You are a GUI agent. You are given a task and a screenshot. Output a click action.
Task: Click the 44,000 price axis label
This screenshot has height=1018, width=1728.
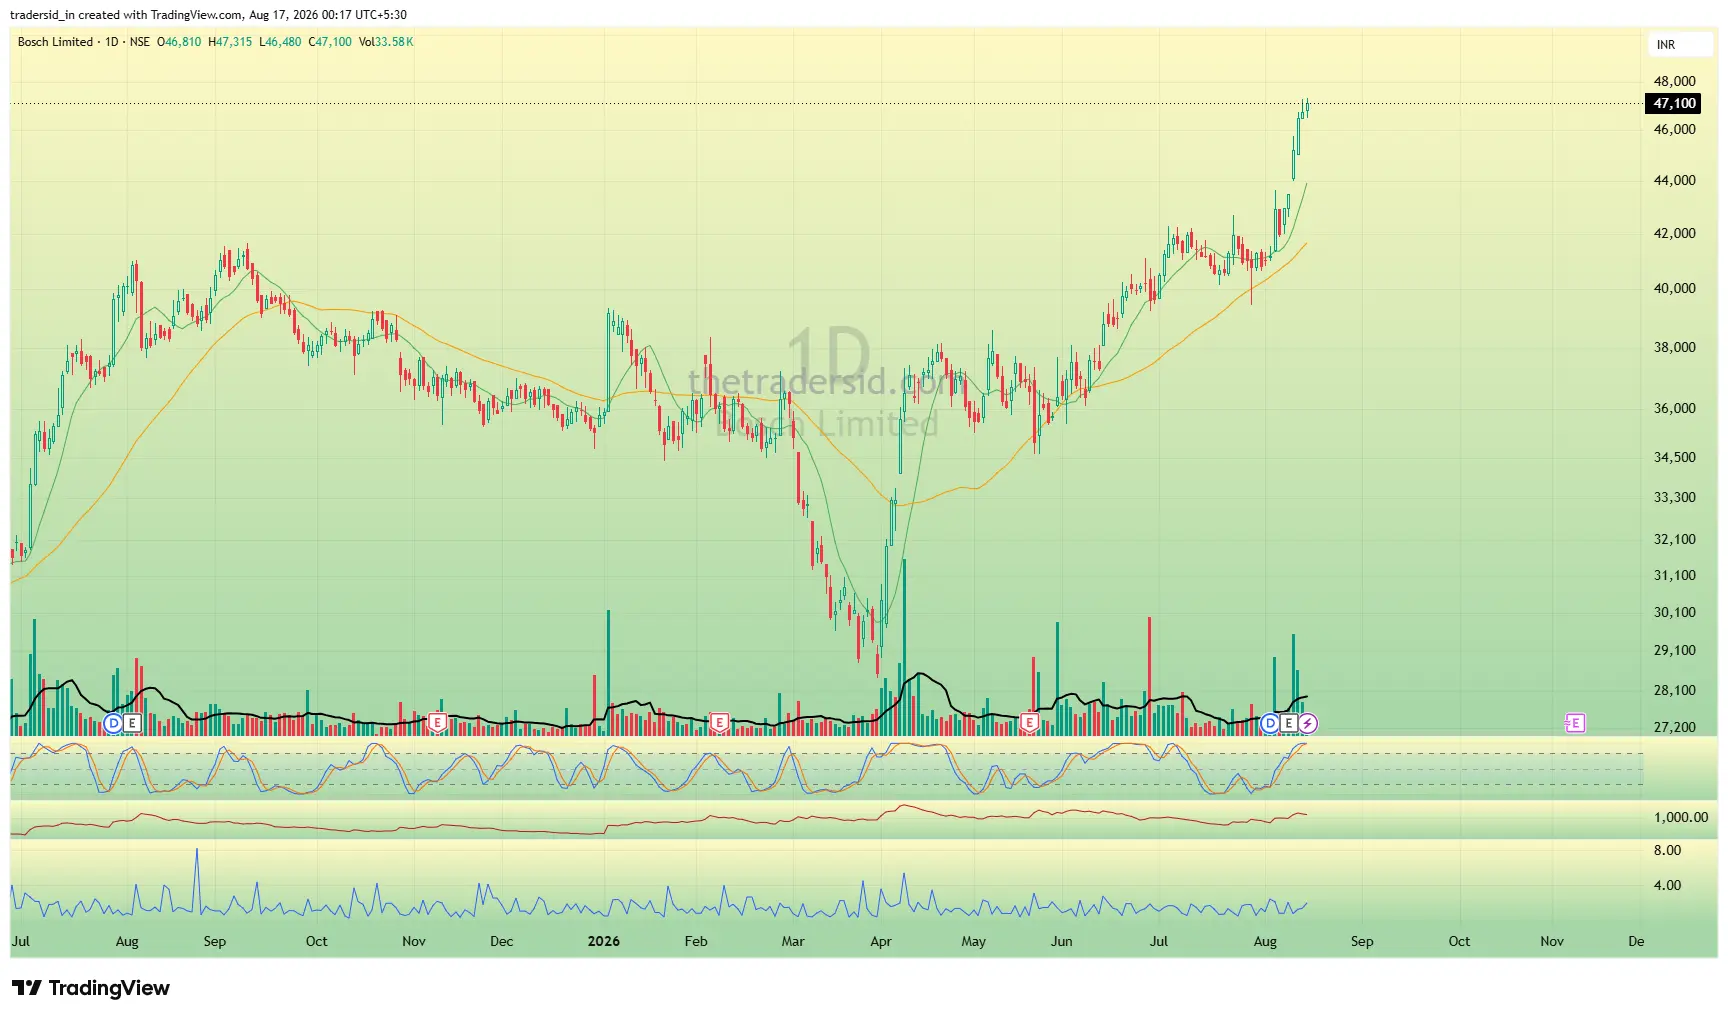tap(1675, 180)
